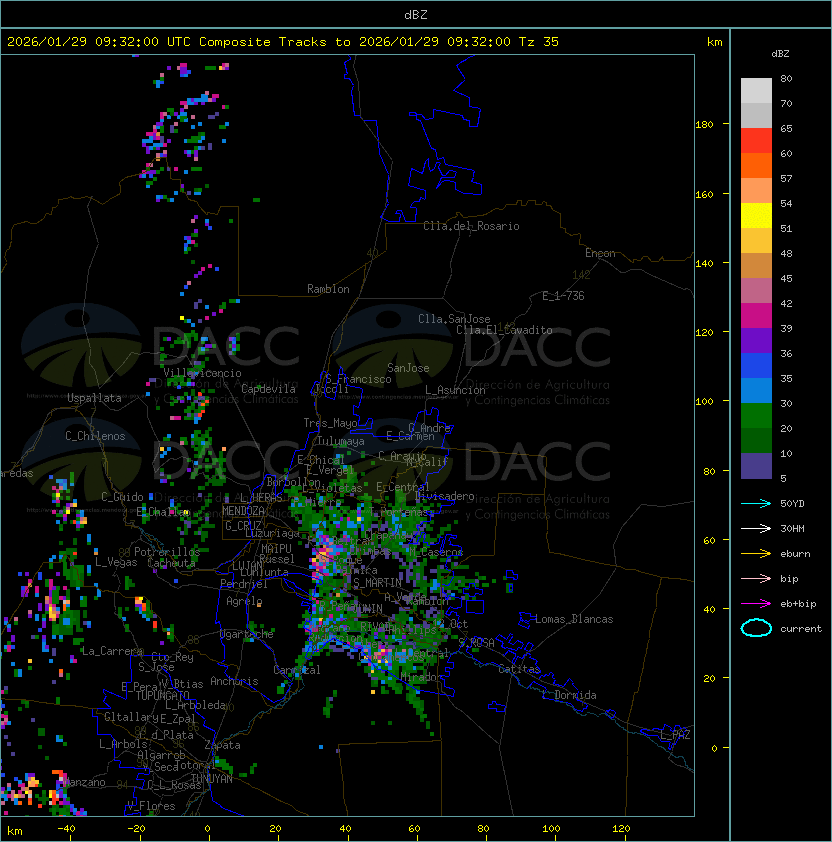Click the 'Tulumaya' place label
832x842 pixels.
click(x=341, y=441)
